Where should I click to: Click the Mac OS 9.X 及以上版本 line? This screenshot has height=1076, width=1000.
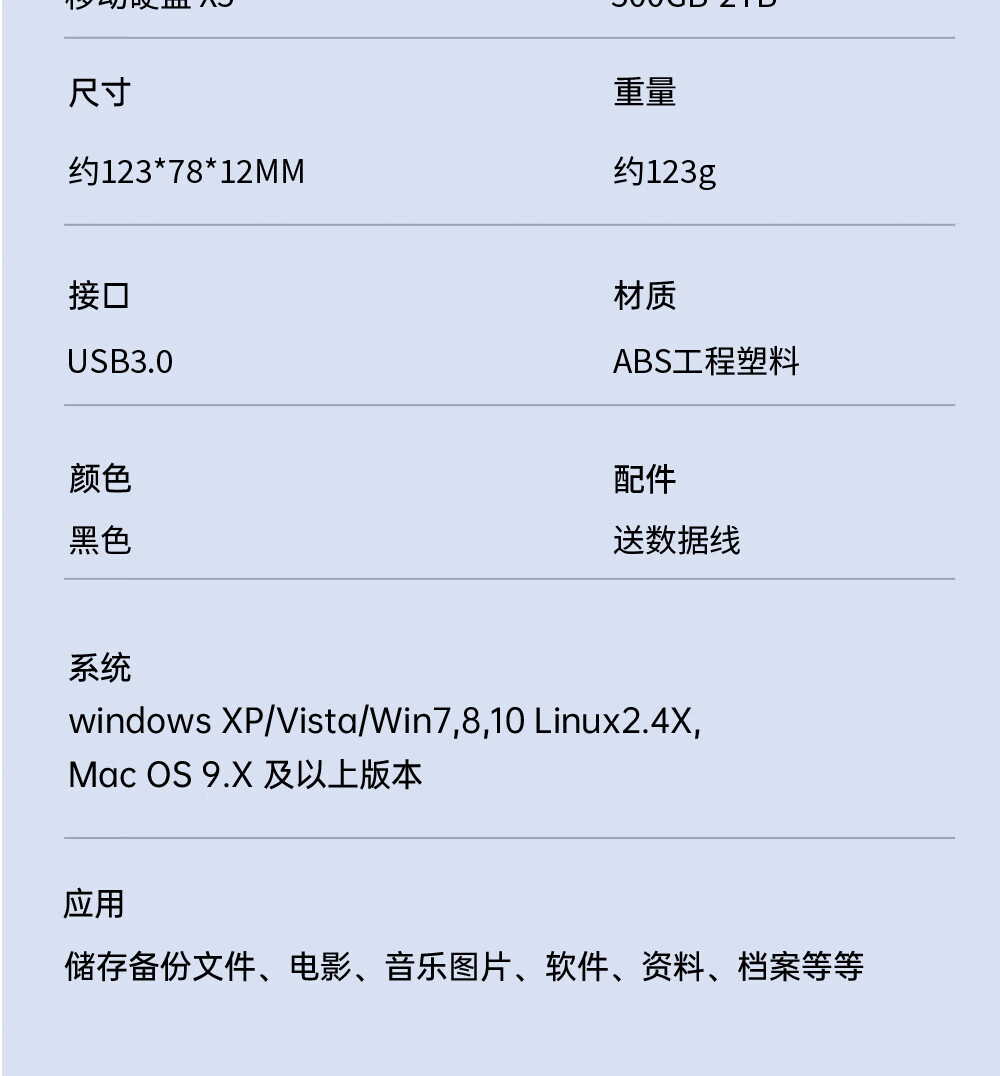coord(245,775)
